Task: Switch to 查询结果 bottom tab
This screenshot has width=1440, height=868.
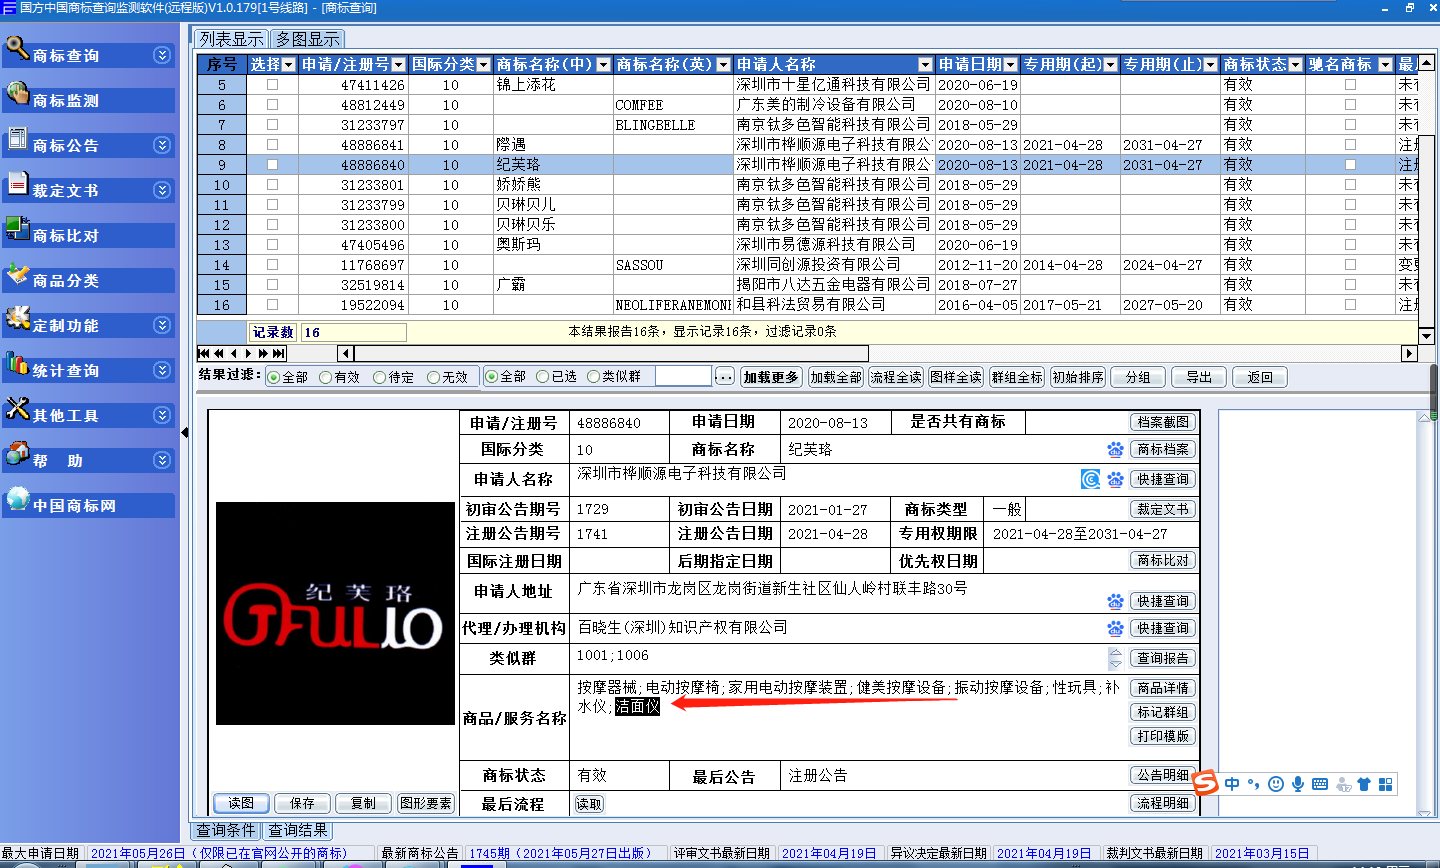Action: (298, 830)
